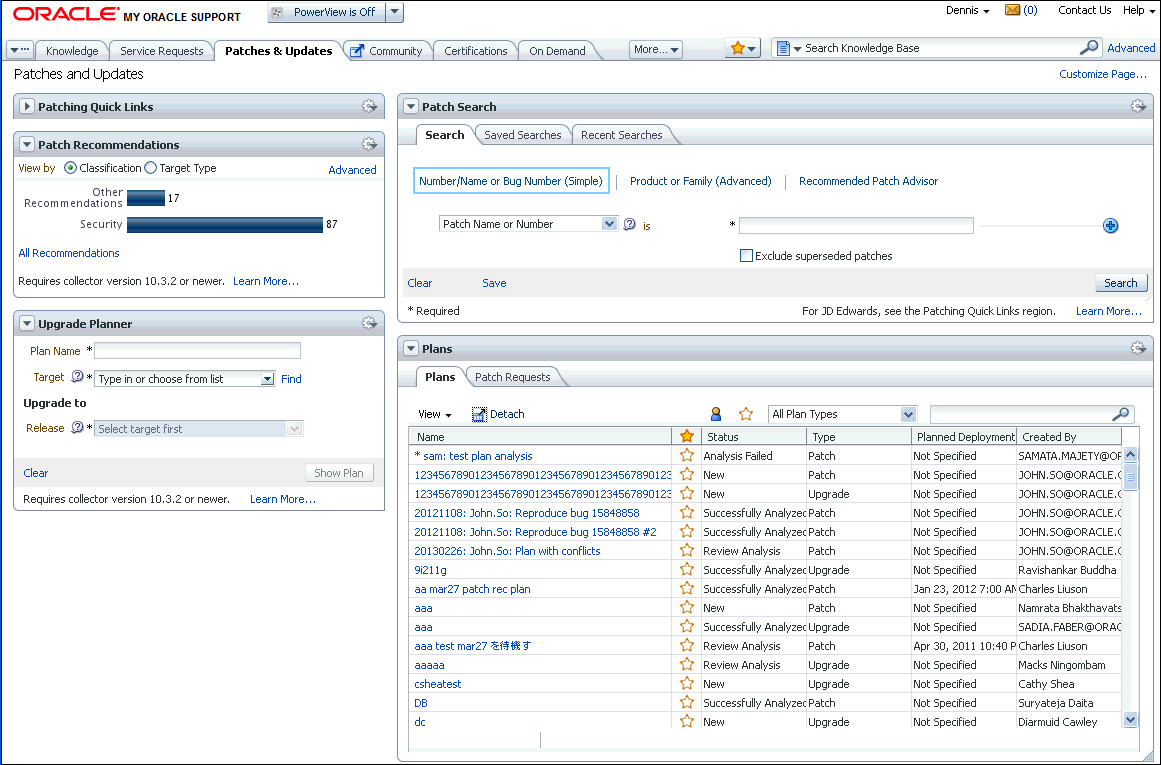Open the Help menu

click(x=1138, y=10)
